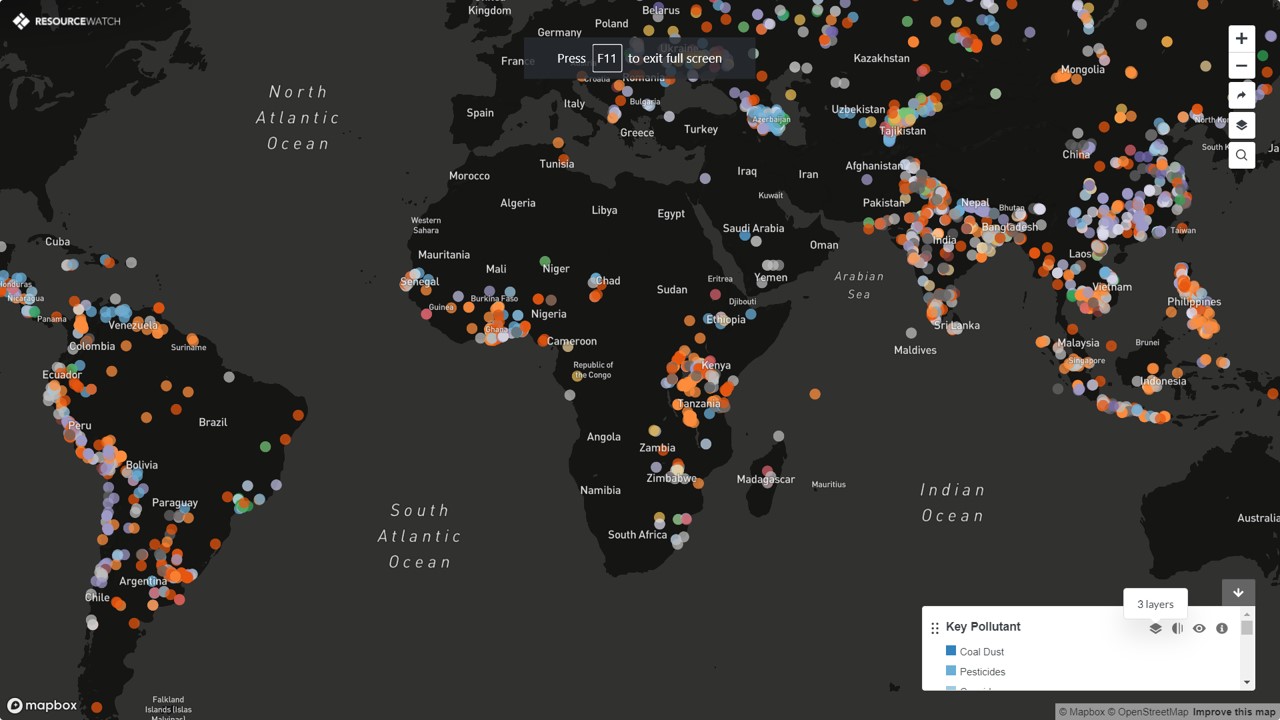The width and height of the screenshot is (1280, 720).
Task: Click the Argentina map label
Action: [143, 581]
